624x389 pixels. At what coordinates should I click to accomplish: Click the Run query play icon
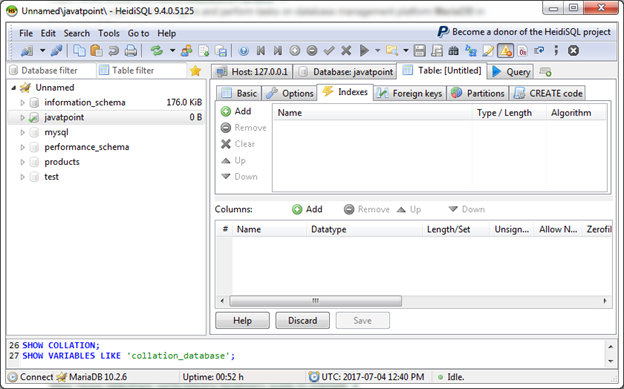pos(364,51)
